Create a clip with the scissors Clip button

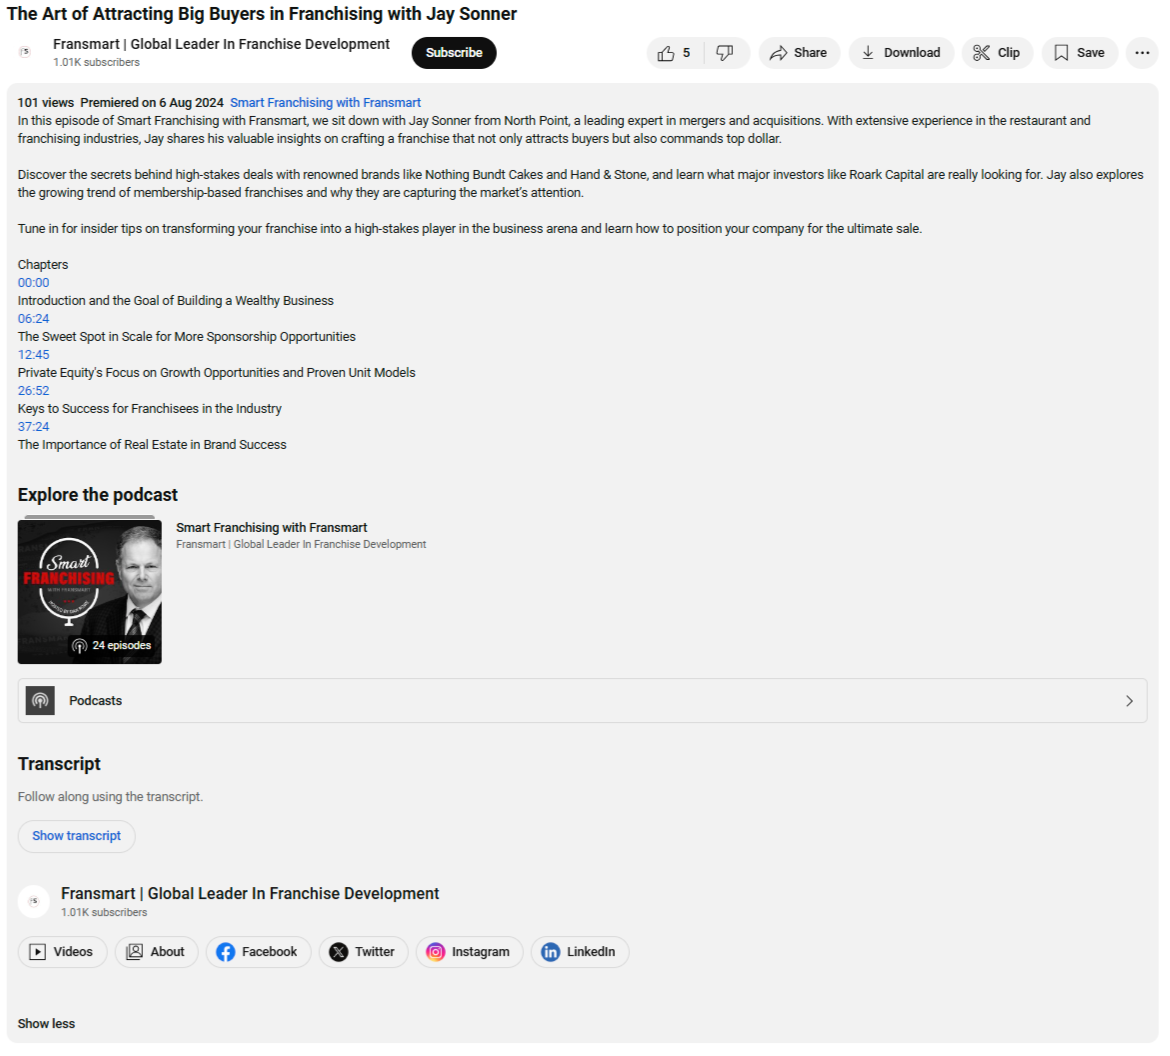[998, 53]
